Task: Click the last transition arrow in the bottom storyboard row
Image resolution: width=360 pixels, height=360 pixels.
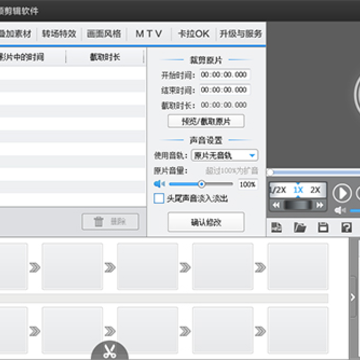Action: tap(261, 331)
